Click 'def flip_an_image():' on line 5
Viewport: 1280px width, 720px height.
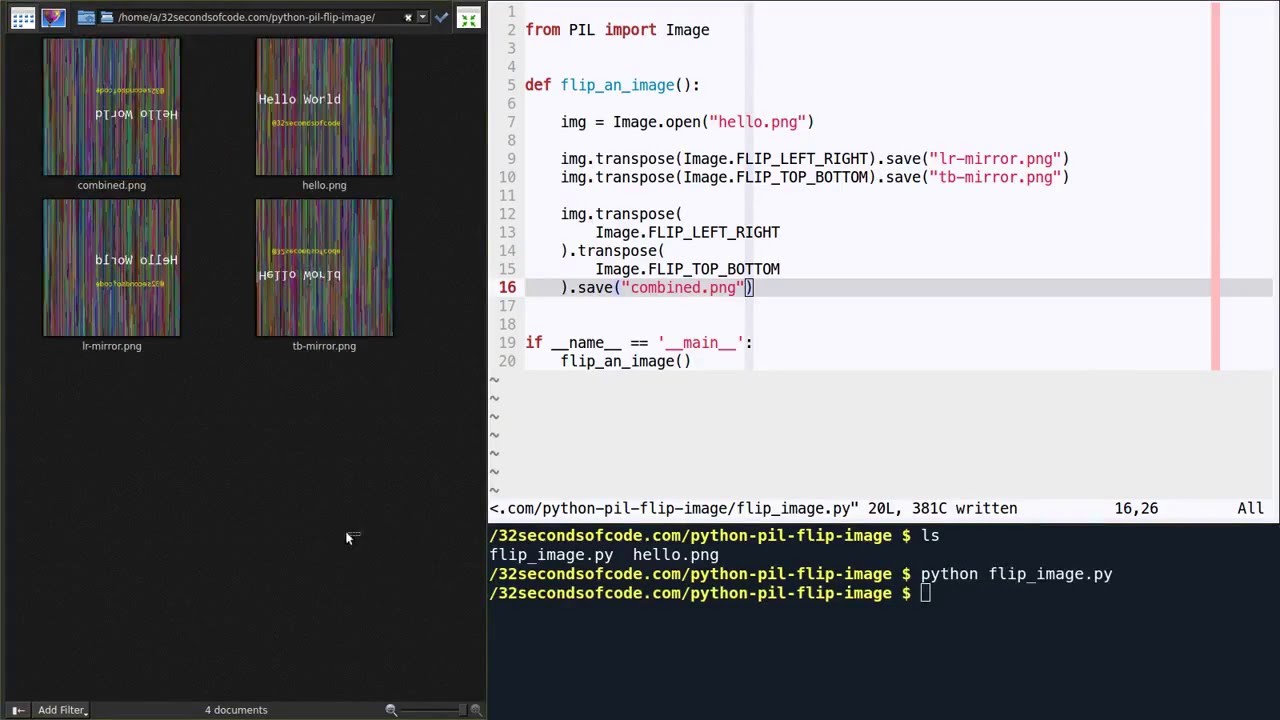tap(612, 85)
